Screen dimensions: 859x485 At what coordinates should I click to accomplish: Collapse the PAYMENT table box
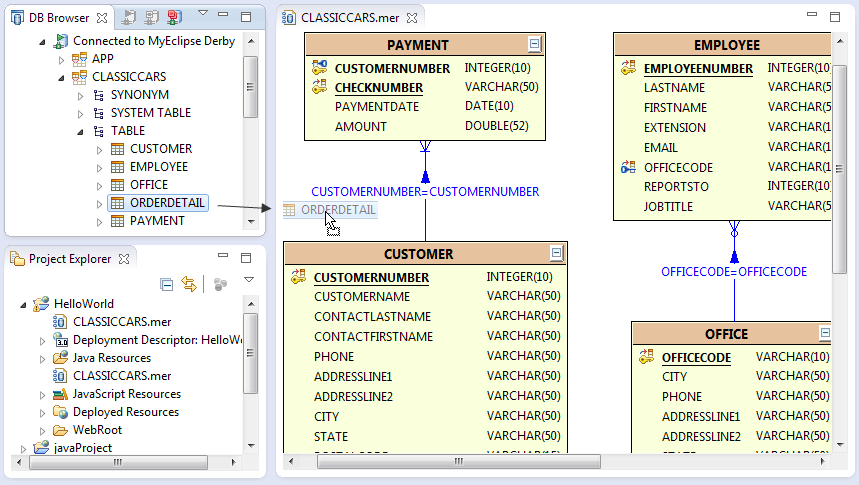coord(535,44)
